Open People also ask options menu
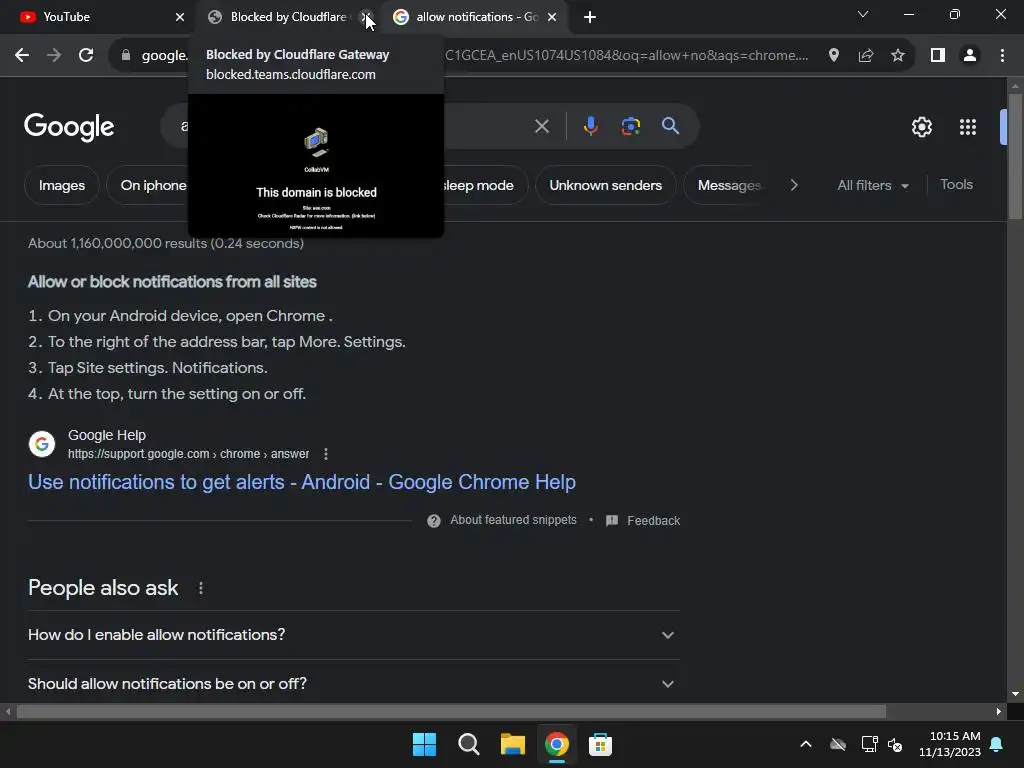This screenshot has width=1024, height=768. pyautogui.click(x=200, y=588)
